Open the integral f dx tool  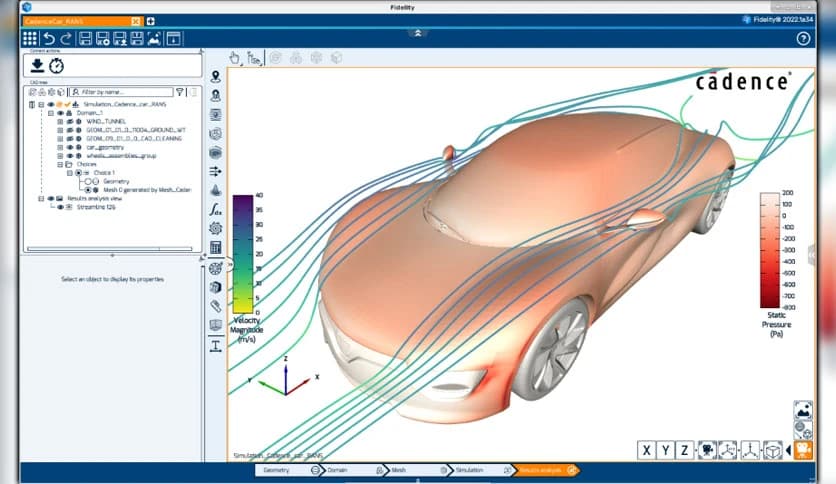coord(215,210)
